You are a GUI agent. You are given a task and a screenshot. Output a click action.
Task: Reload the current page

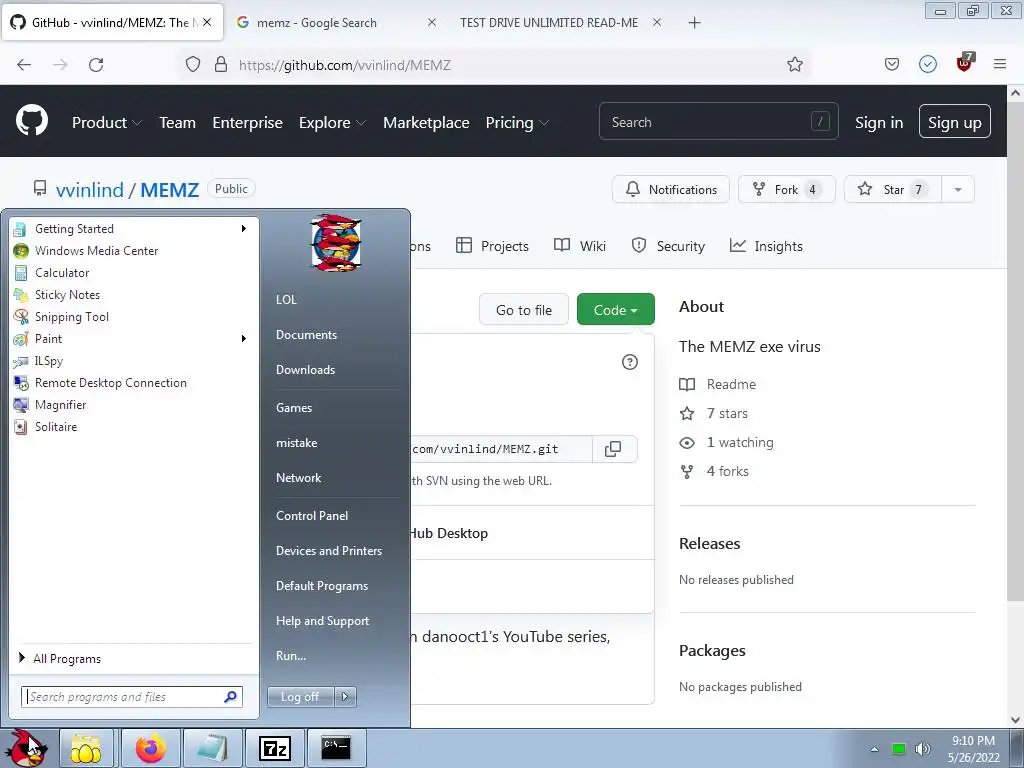tap(96, 65)
